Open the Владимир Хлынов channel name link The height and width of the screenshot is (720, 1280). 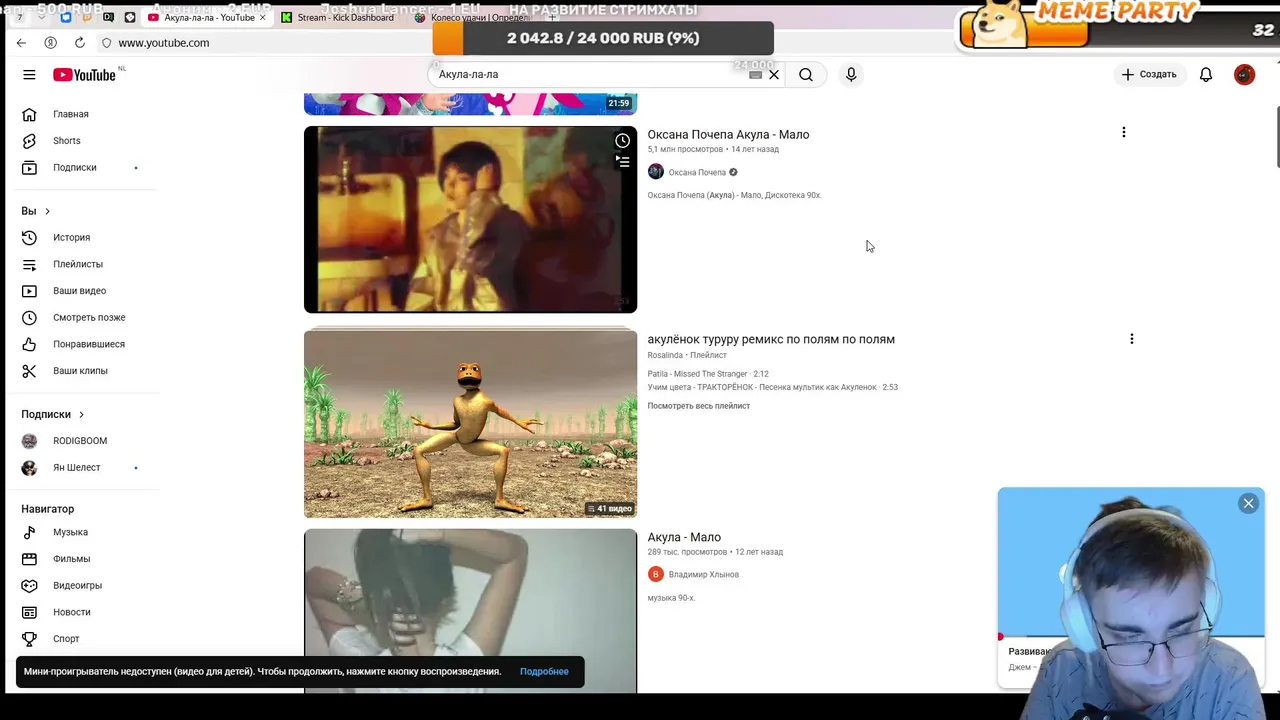[x=703, y=574]
